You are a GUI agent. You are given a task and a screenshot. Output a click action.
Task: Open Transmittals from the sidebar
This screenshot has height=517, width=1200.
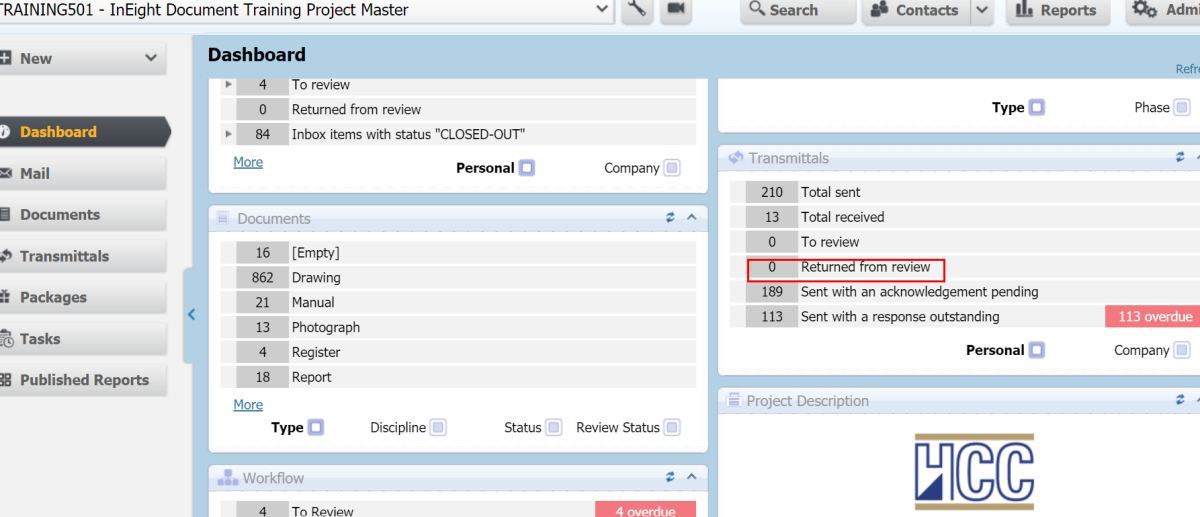(x=82, y=256)
